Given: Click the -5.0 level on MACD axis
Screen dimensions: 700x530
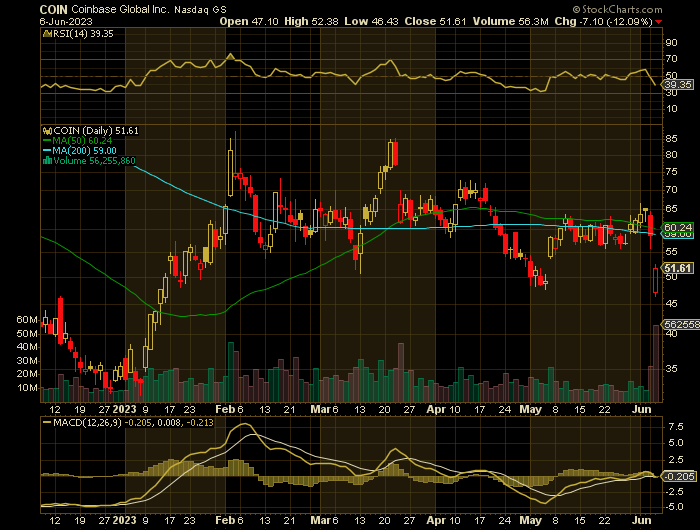Looking at the screenshot, I should [674, 507].
